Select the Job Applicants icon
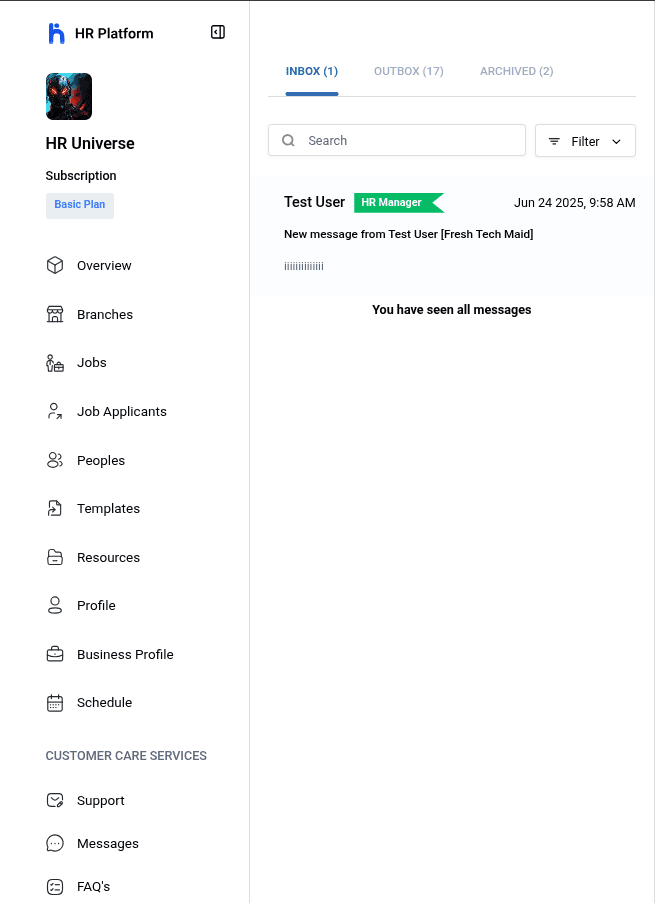The height and width of the screenshot is (903, 655). pos(55,411)
